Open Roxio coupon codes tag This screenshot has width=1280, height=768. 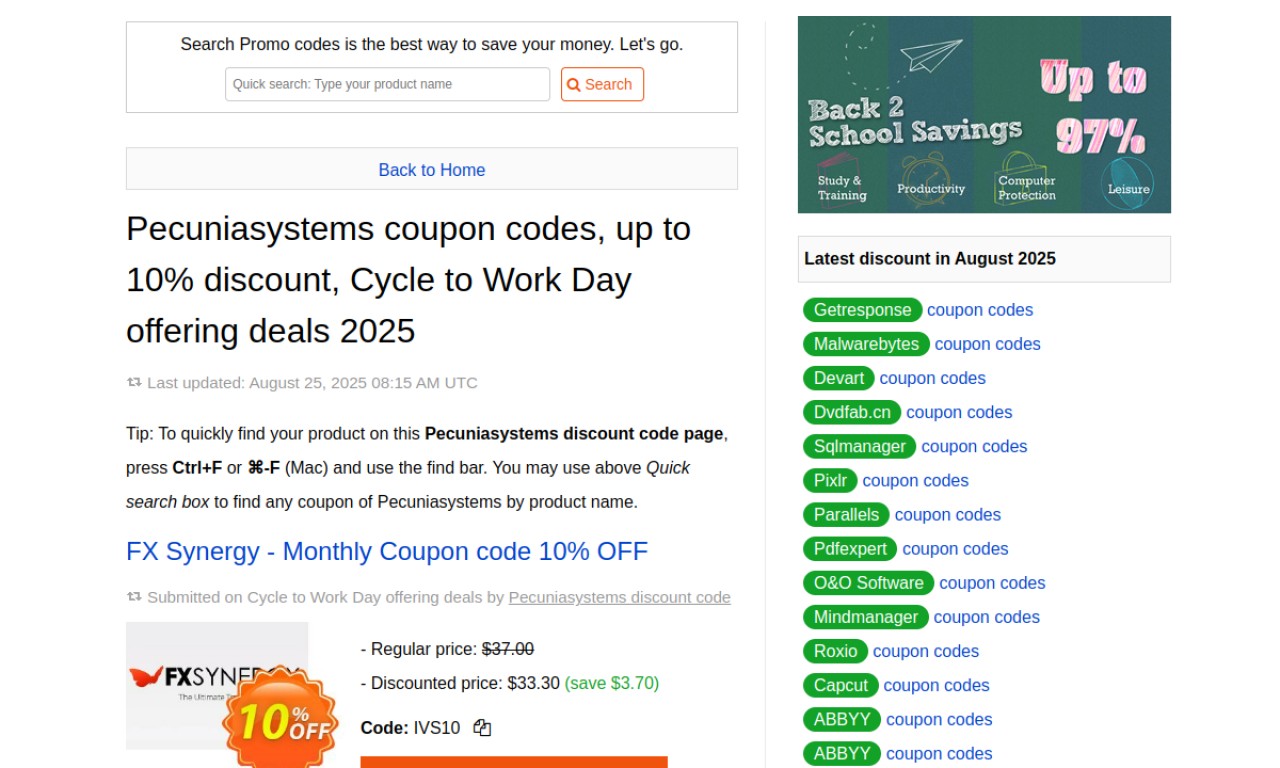835,650
